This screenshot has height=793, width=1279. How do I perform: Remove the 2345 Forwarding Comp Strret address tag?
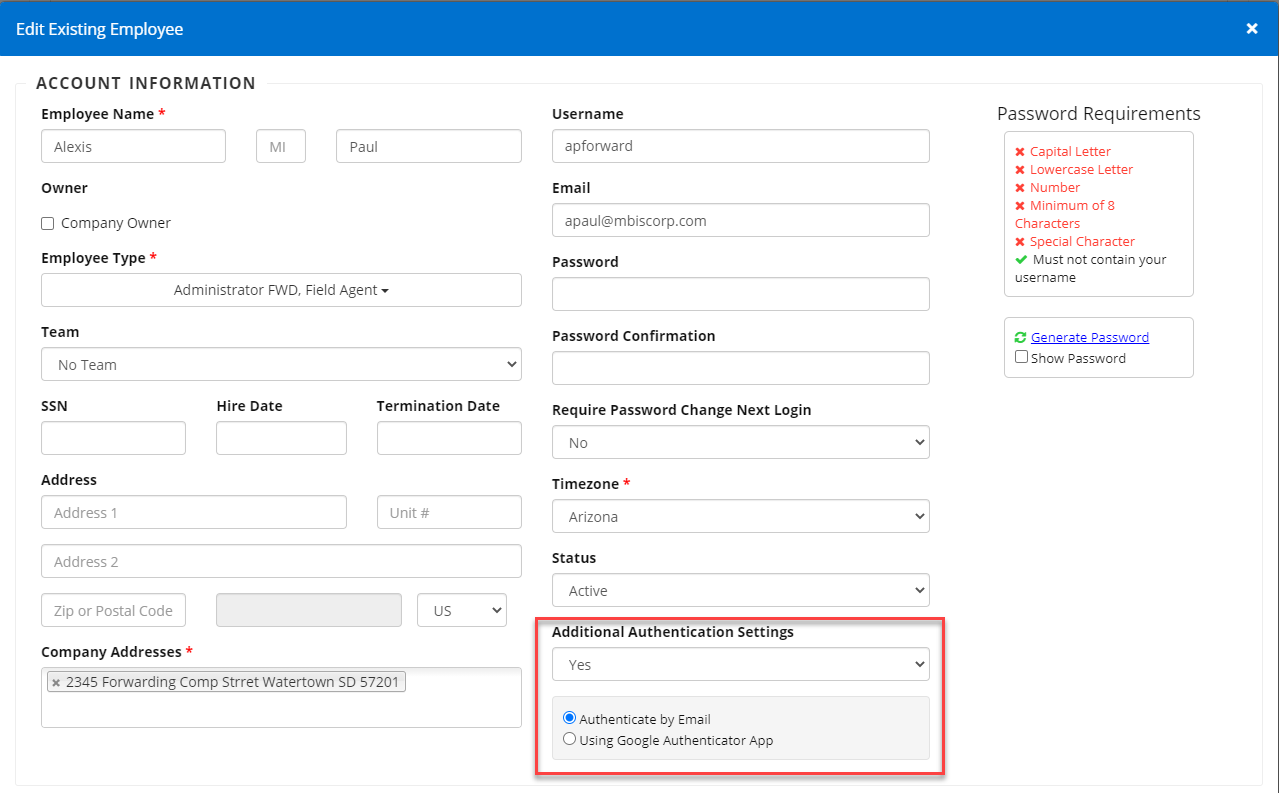coord(56,683)
